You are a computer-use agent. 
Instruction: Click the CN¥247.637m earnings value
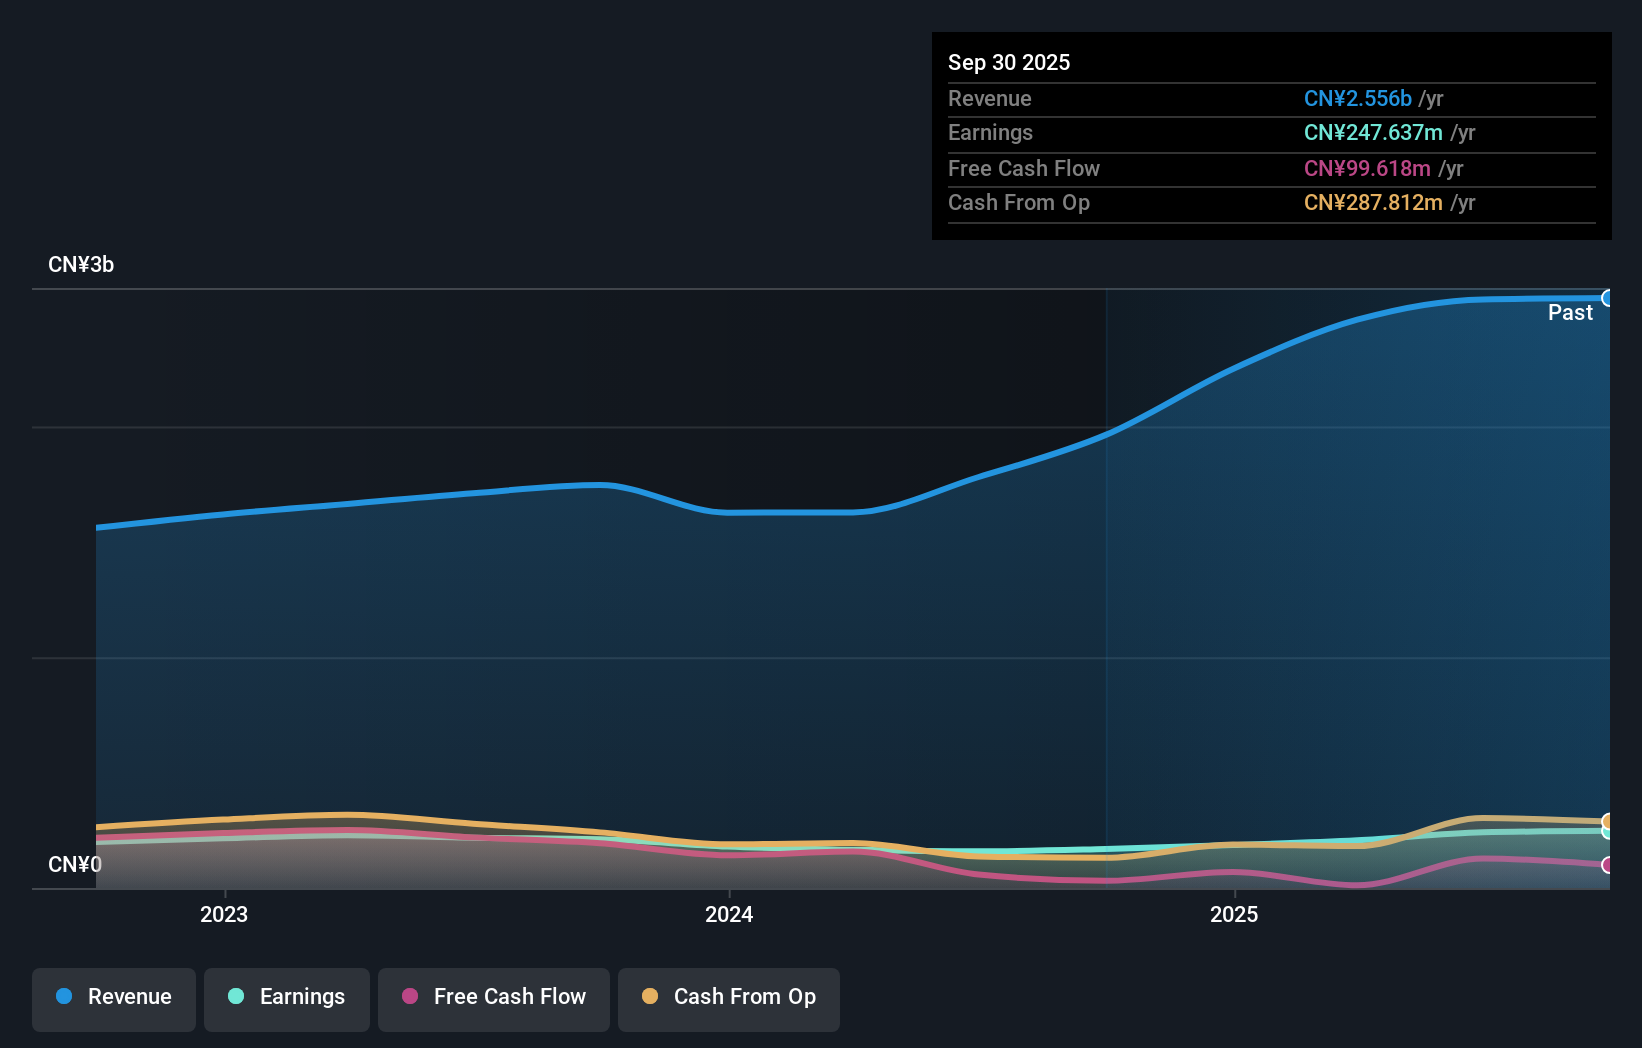pos(1373,133)
